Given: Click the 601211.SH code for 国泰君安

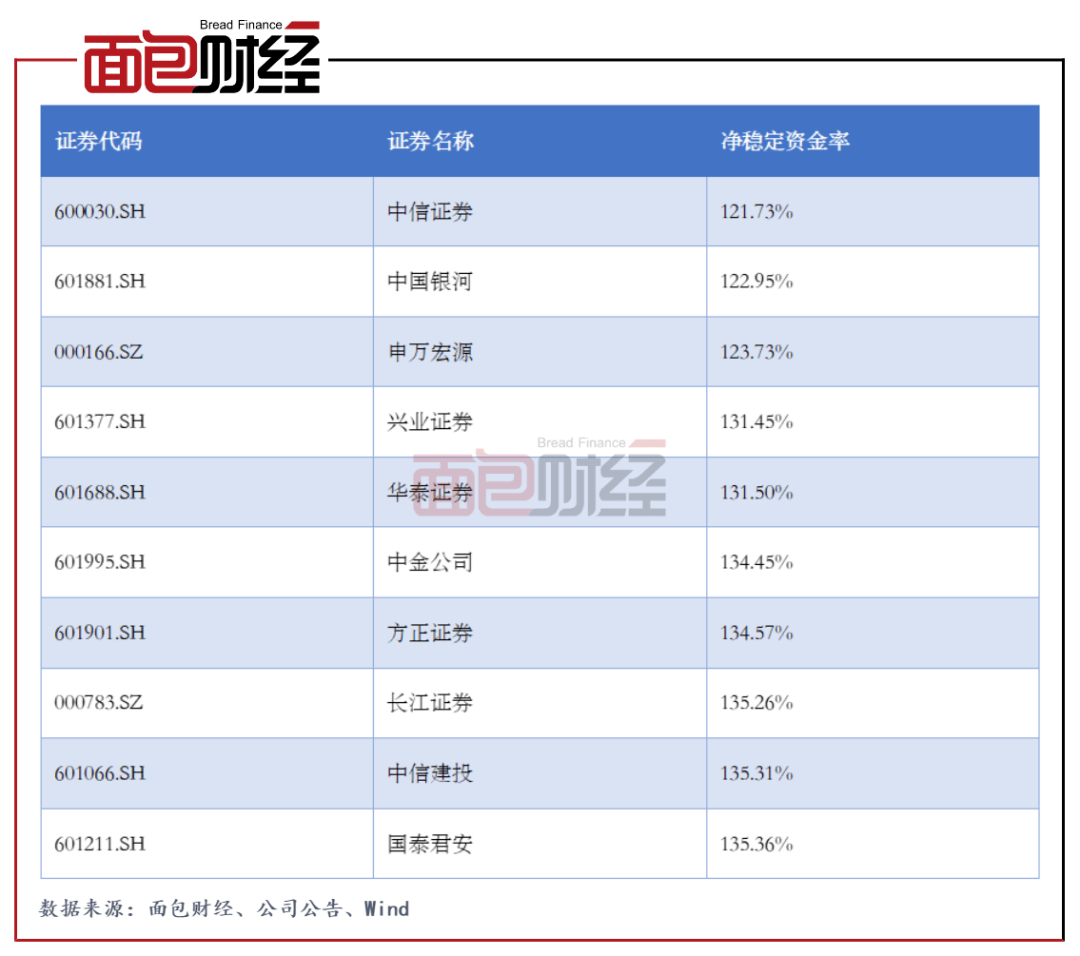Looking at the screenshot, I should pyautogui.click(x=101, y=844).
